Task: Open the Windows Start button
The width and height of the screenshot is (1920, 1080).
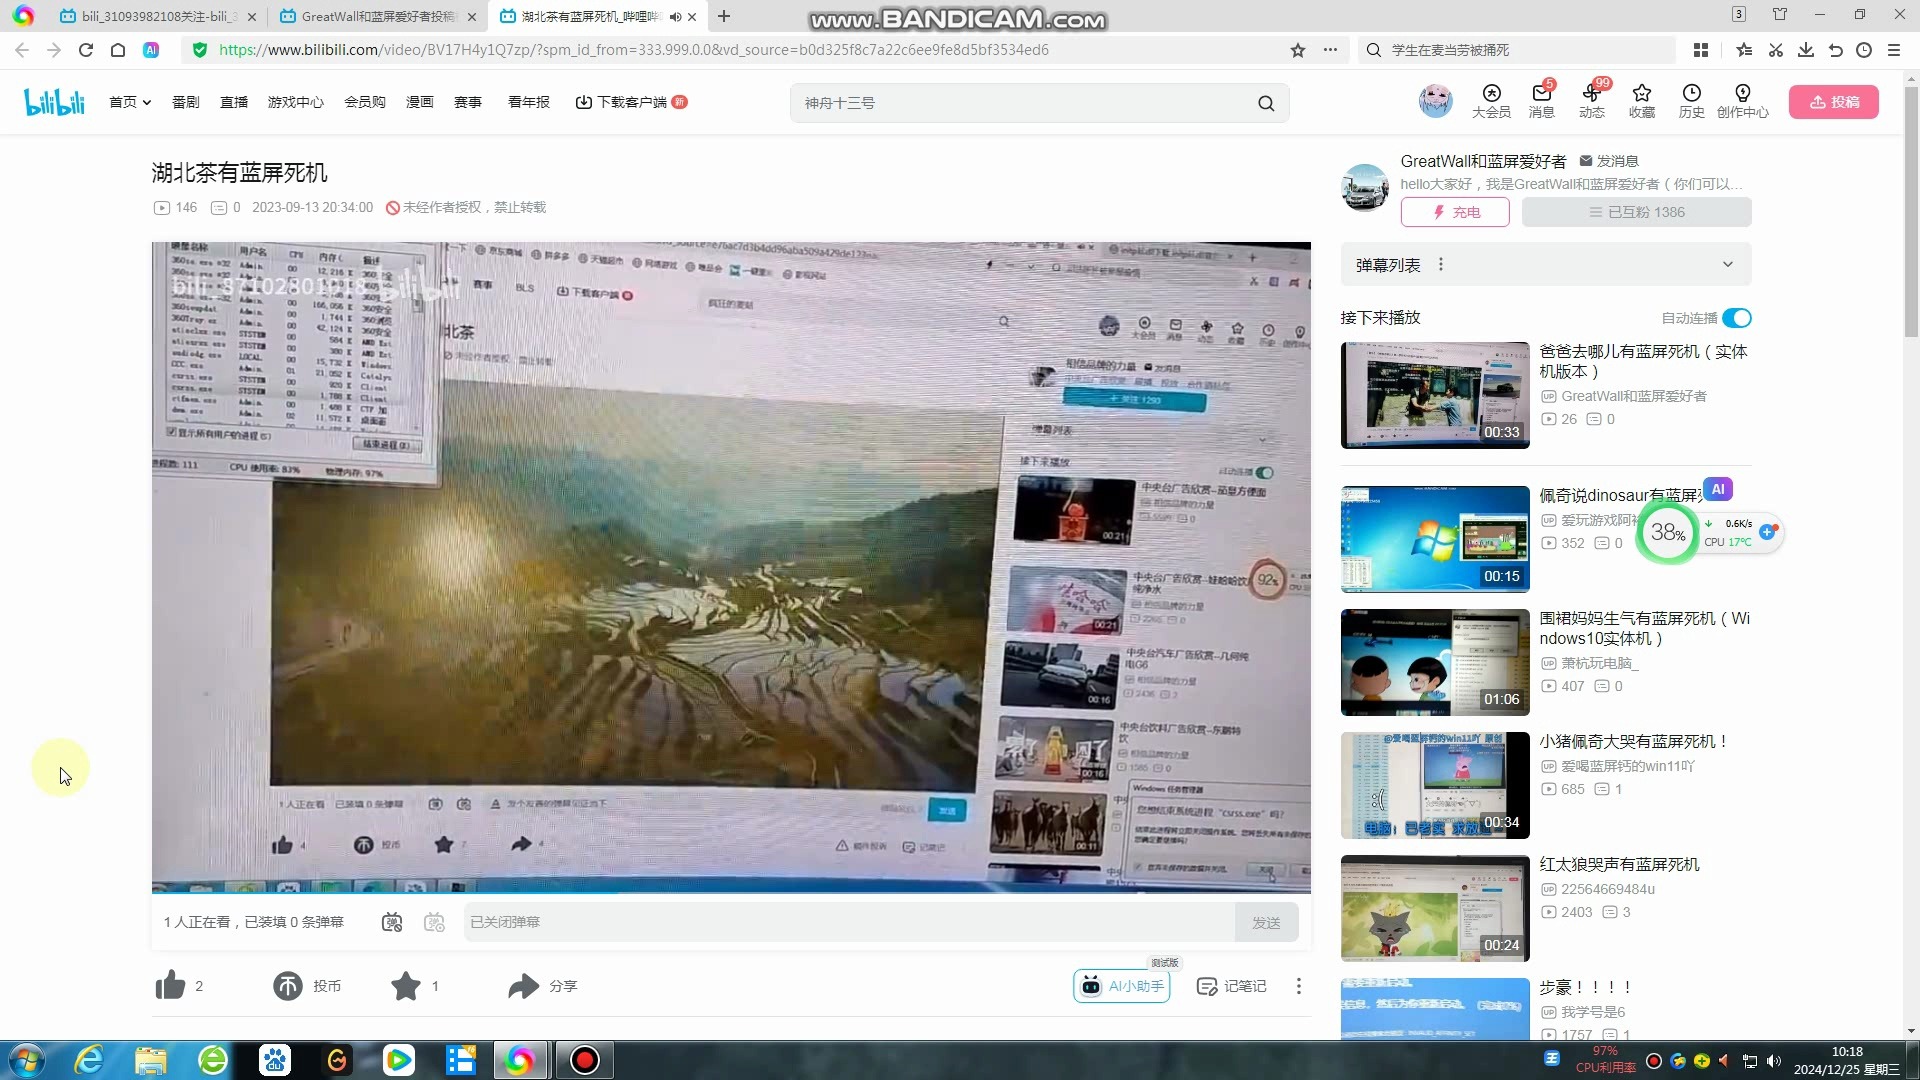Action: (x=27, y=1060)
